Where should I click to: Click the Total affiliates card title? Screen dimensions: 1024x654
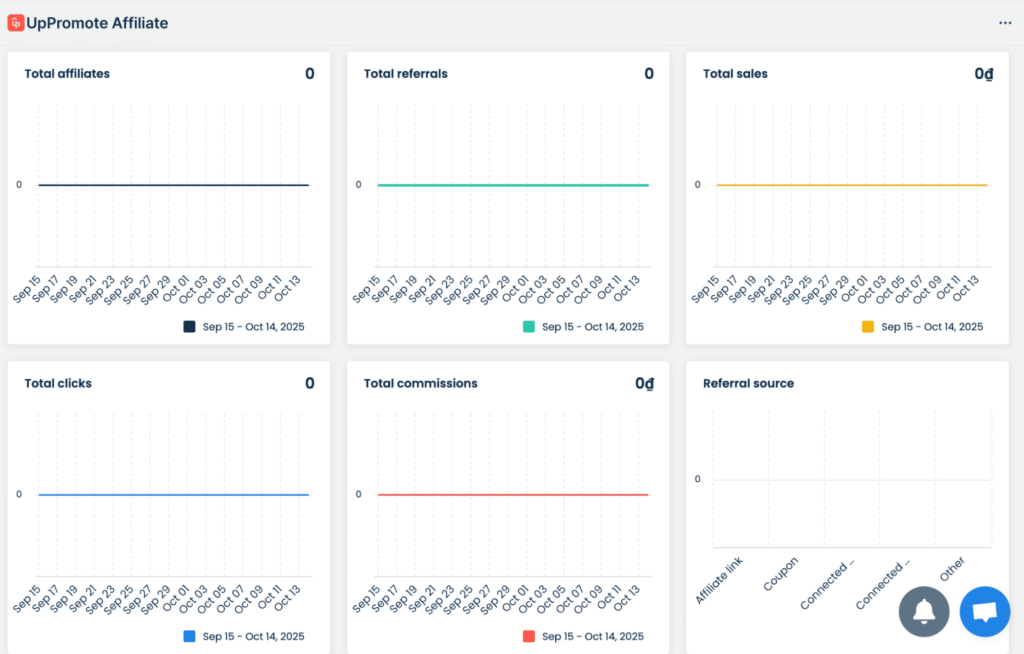click(x=67, y=74)
